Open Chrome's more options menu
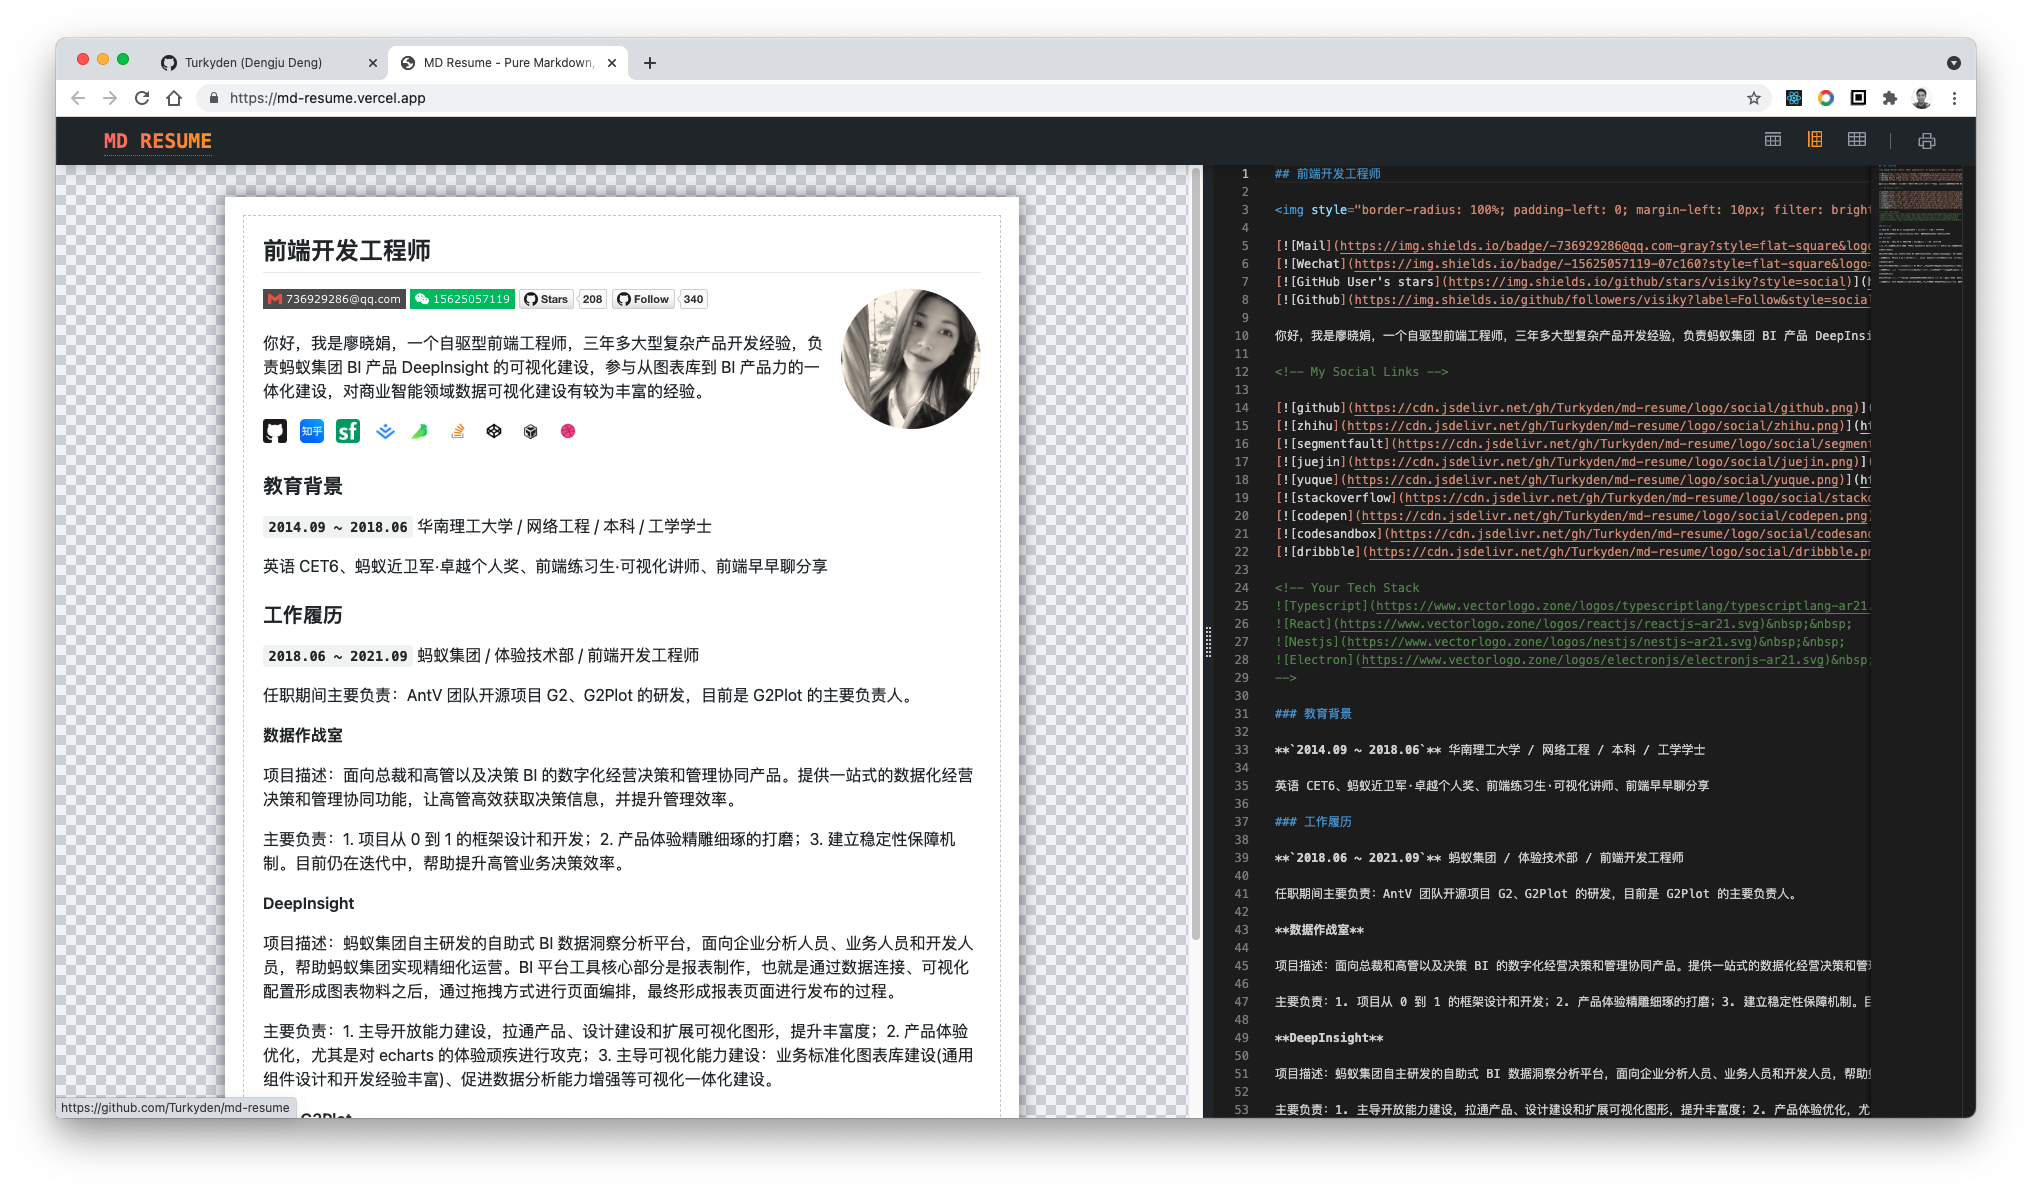Image resolution: width=2032 pixels, height=1192 pixels. (x=1955, y=98)
